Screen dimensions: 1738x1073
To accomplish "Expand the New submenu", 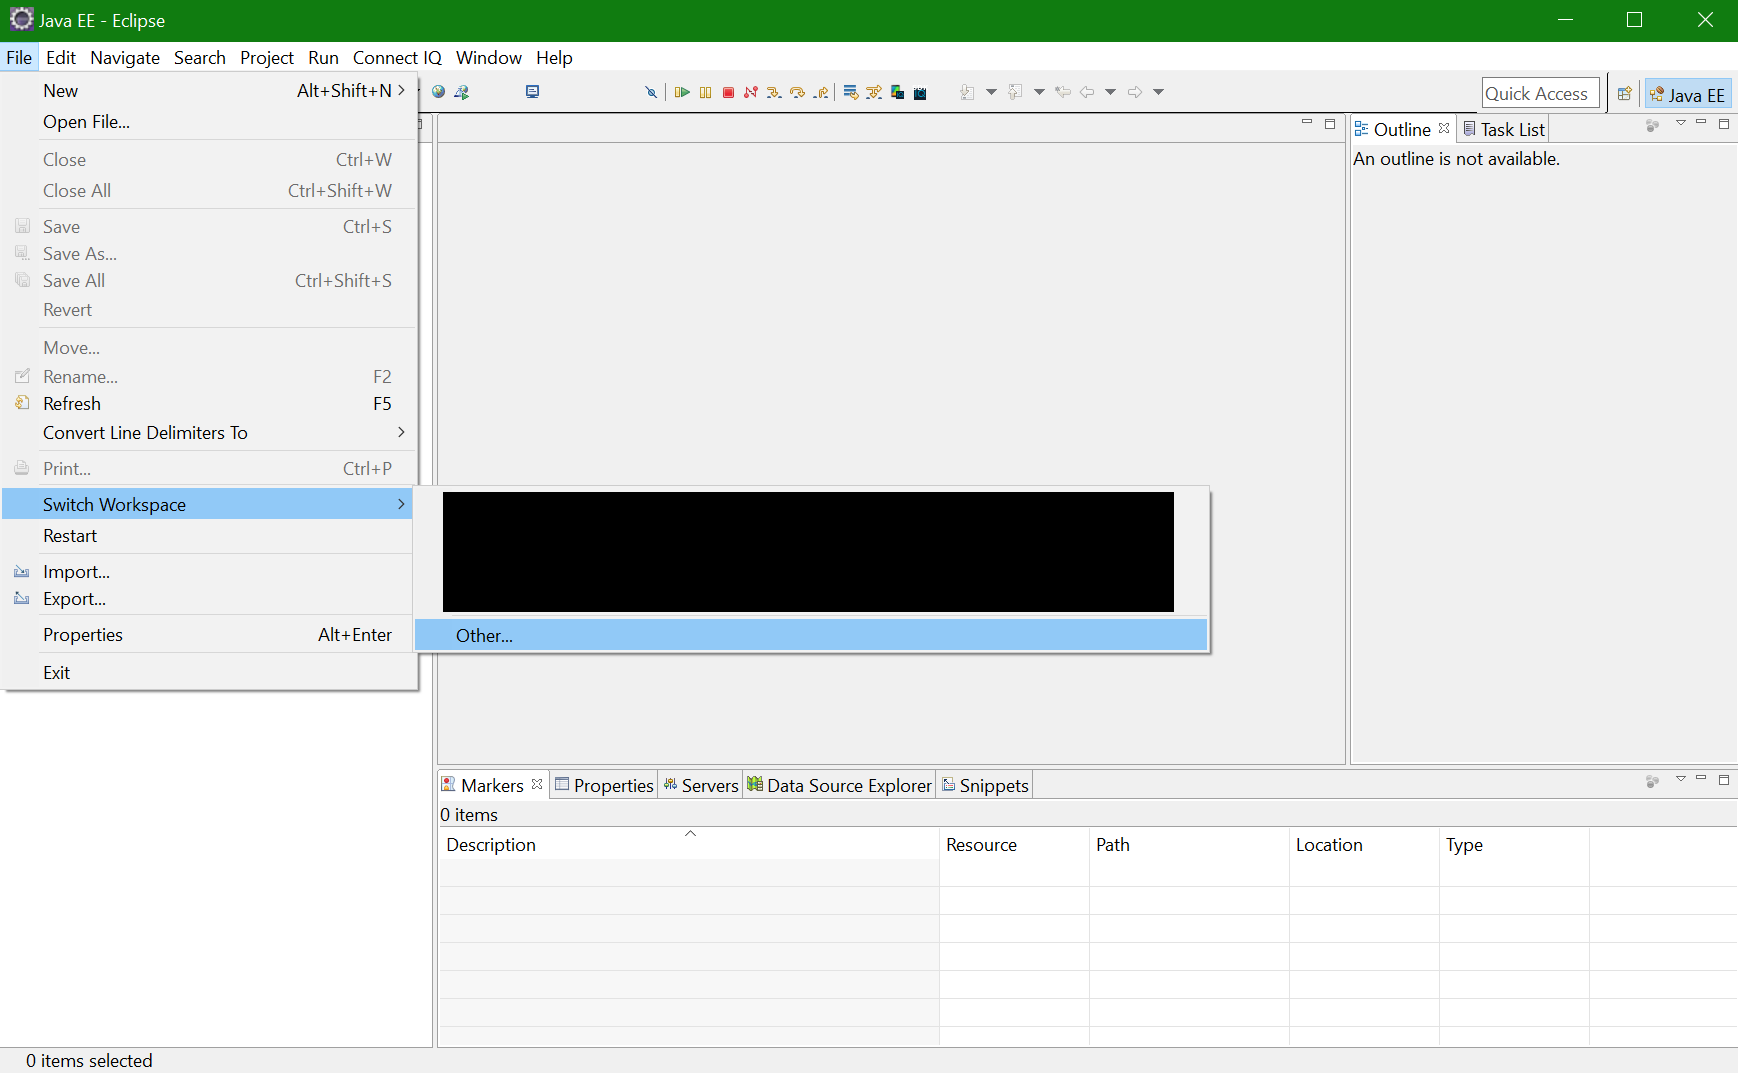I will (x=208, y=90).
